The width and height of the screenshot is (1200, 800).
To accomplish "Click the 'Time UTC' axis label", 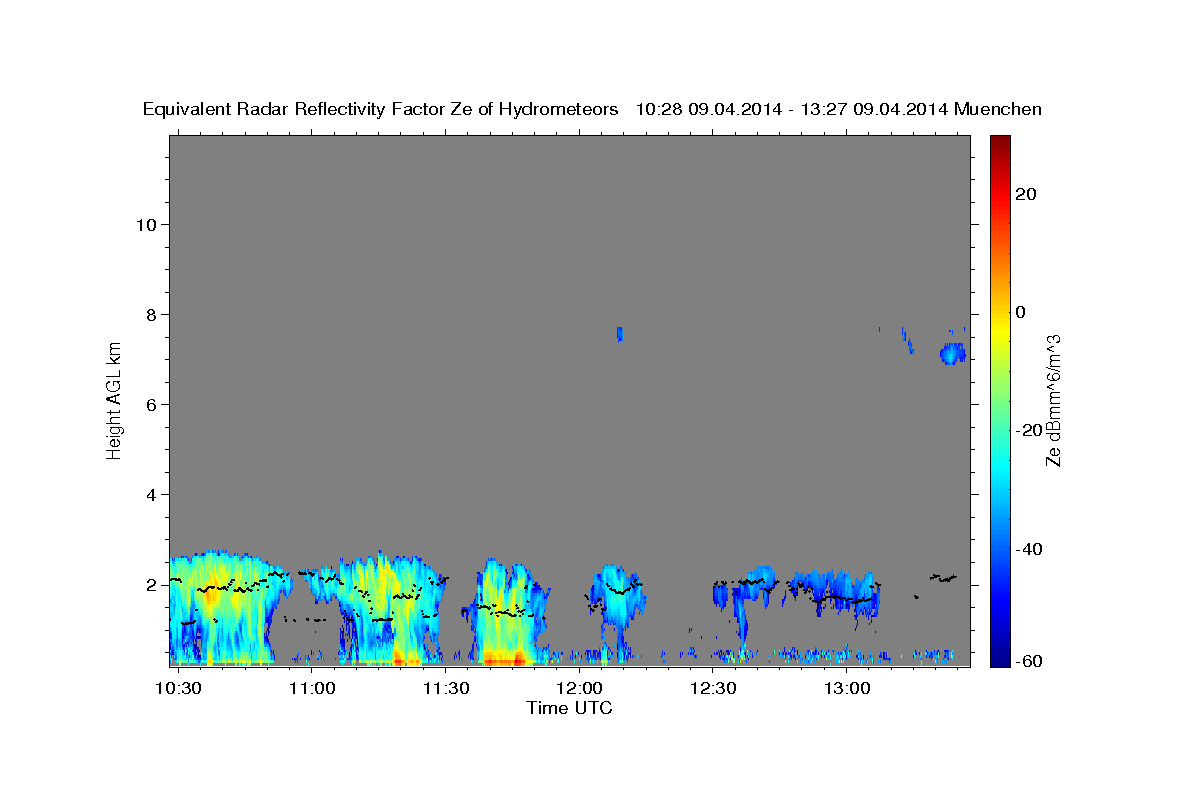I will point(569,709).
